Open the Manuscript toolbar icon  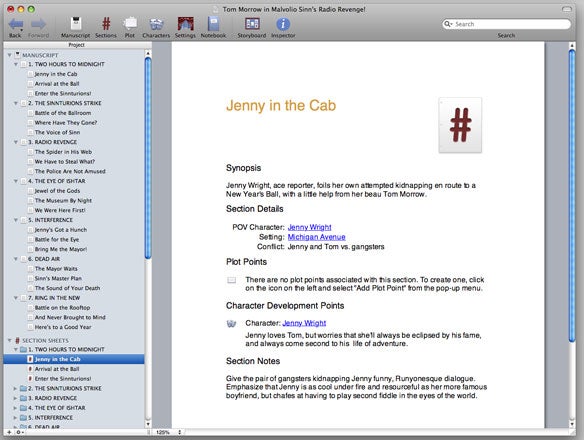pyautogui.click(x=76, y=24)
